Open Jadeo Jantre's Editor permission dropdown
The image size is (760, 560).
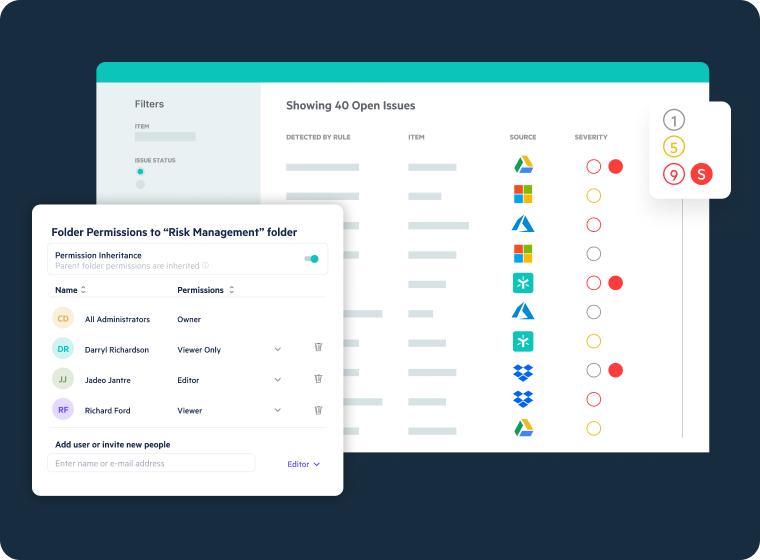278,380
